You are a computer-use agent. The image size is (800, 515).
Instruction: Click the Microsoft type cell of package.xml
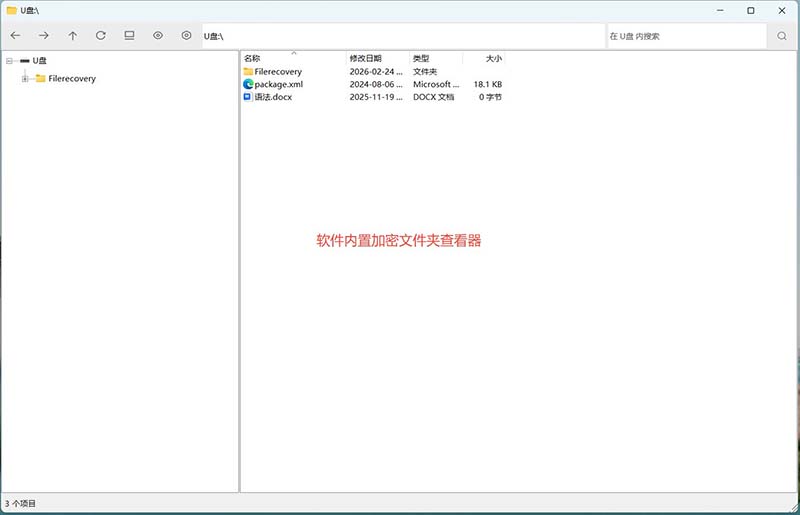coord(436,84)
